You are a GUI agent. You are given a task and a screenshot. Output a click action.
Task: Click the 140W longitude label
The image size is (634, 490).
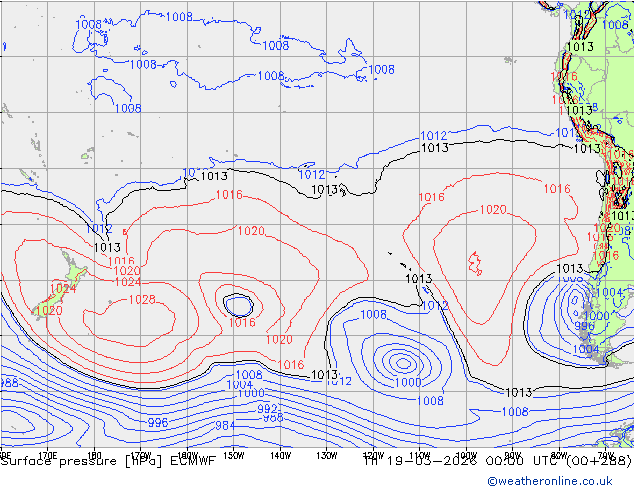coord(281,455)
